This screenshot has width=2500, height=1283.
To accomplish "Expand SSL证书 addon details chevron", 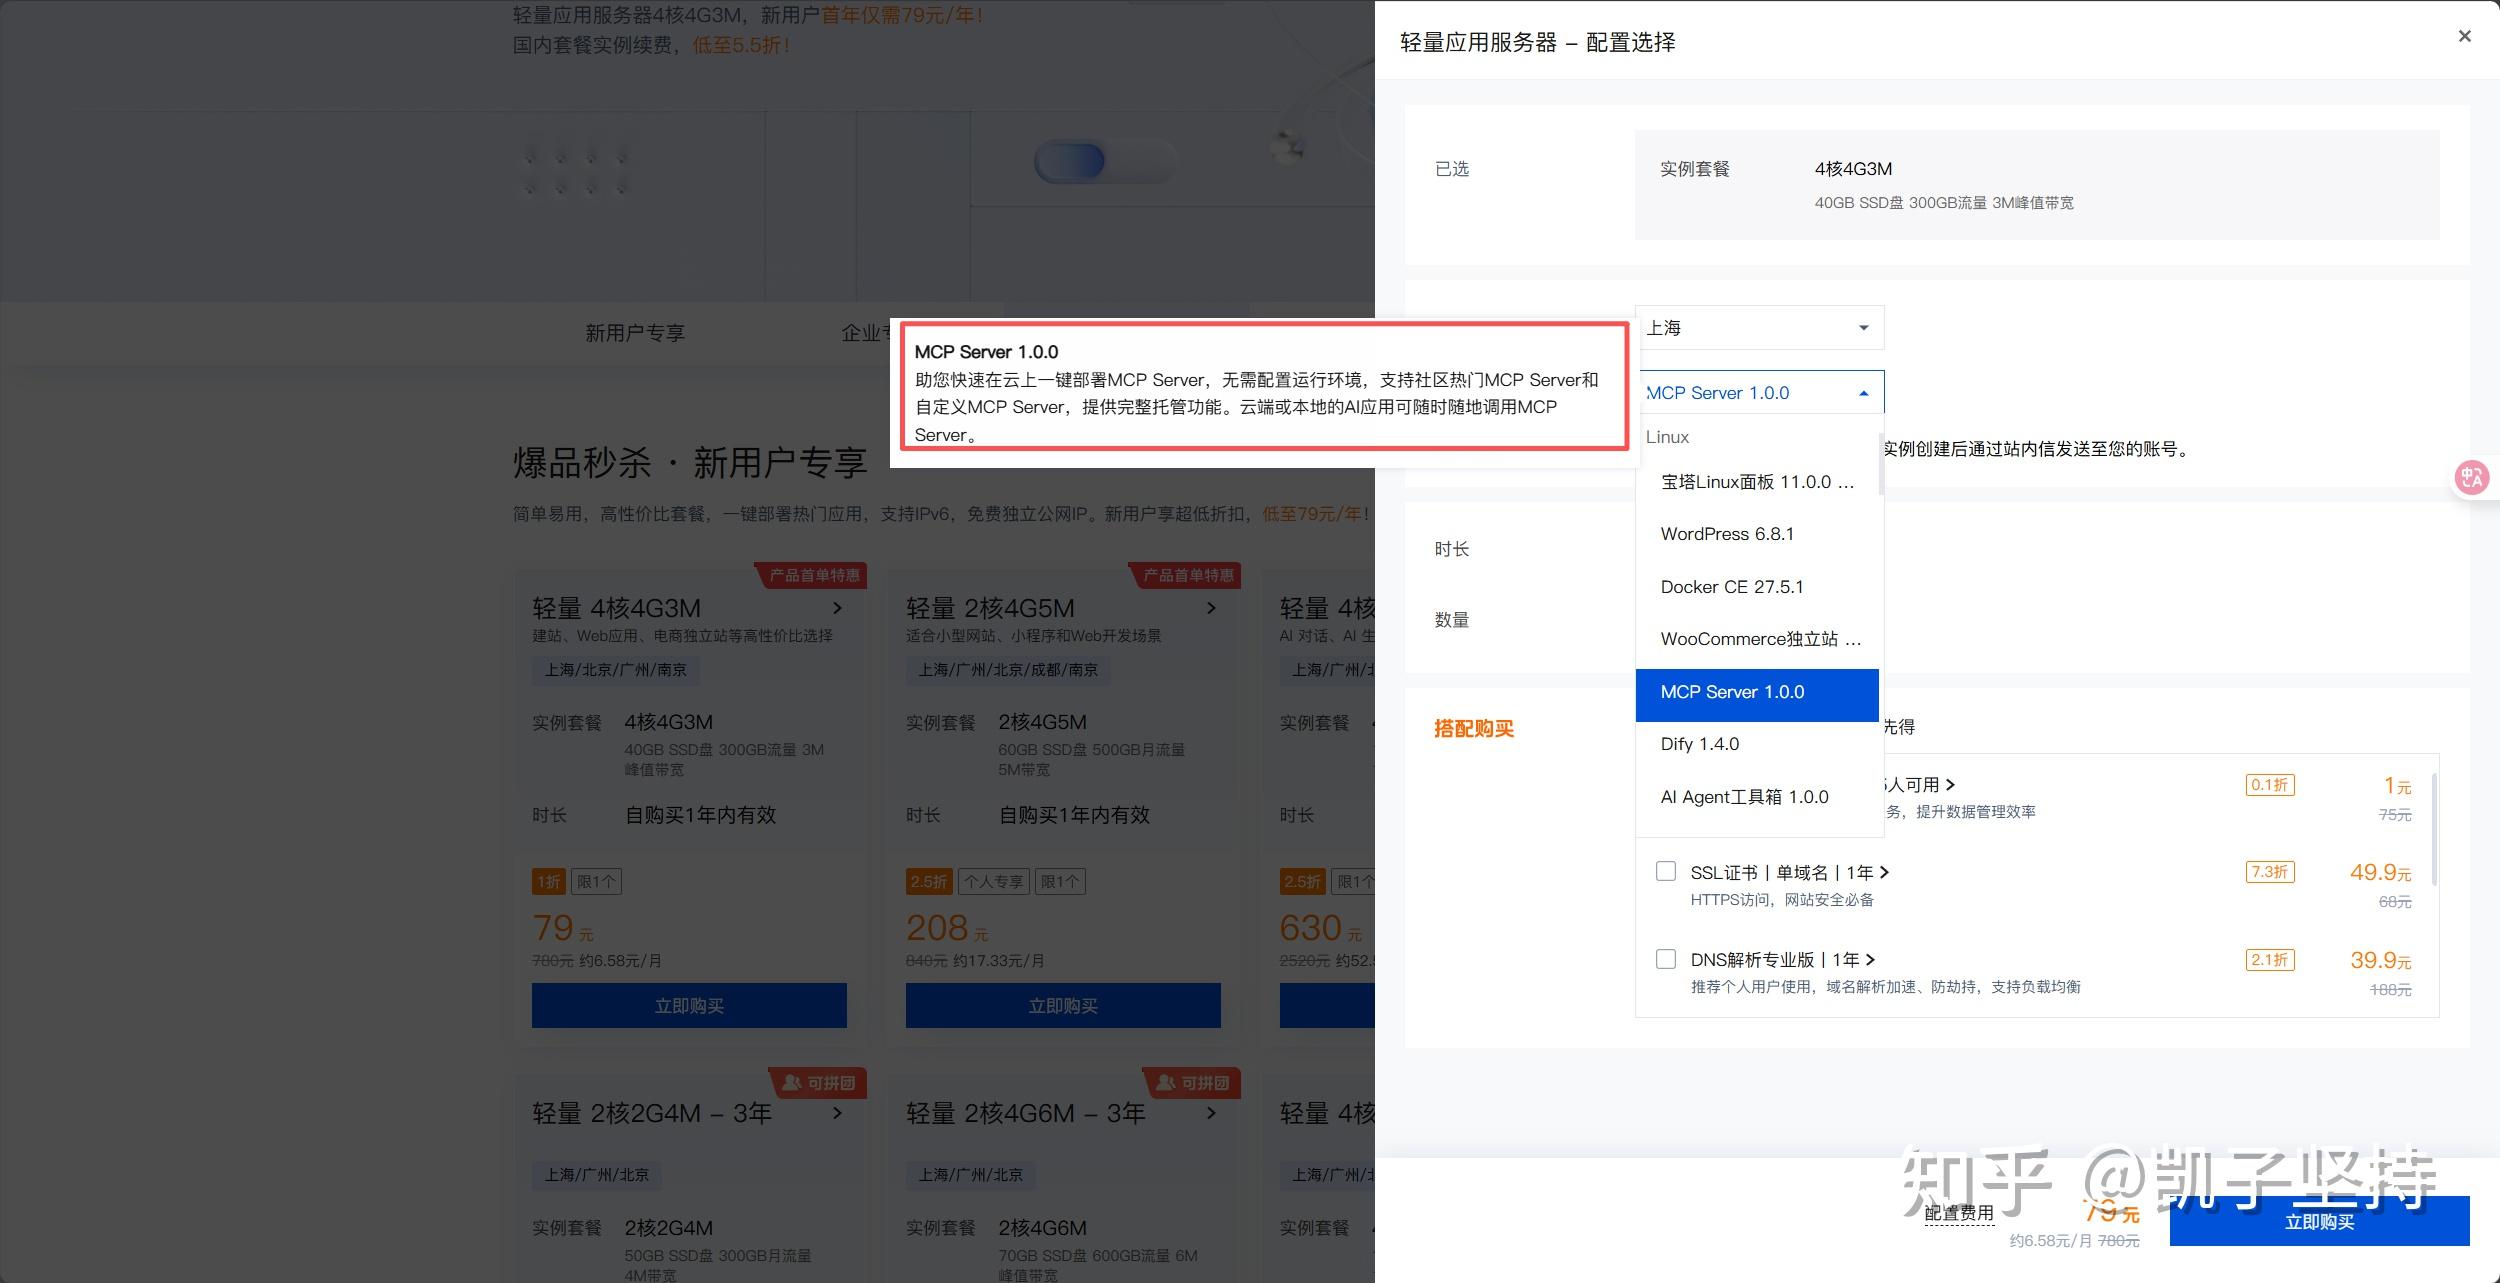I will tap(1886, 872).
